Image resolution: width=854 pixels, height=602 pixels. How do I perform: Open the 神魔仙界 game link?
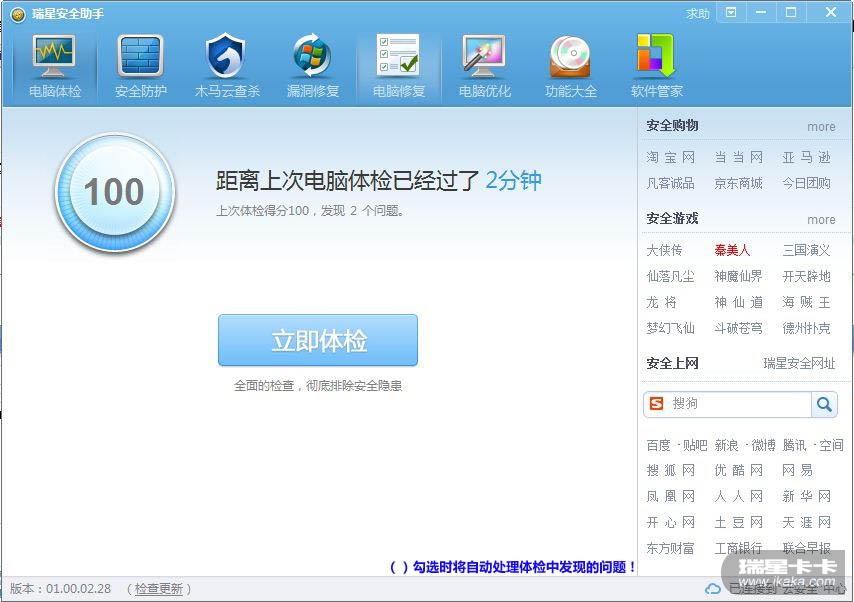(739, 277)
